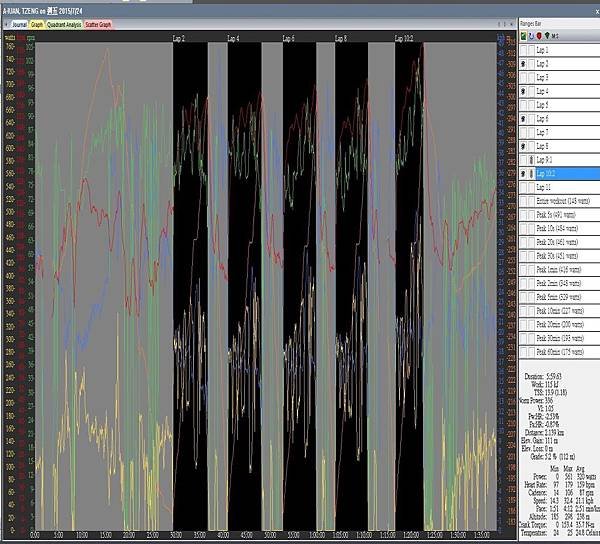Switch to the Scatter Graph tab
The image size is (600, 544).
(98, 25)
